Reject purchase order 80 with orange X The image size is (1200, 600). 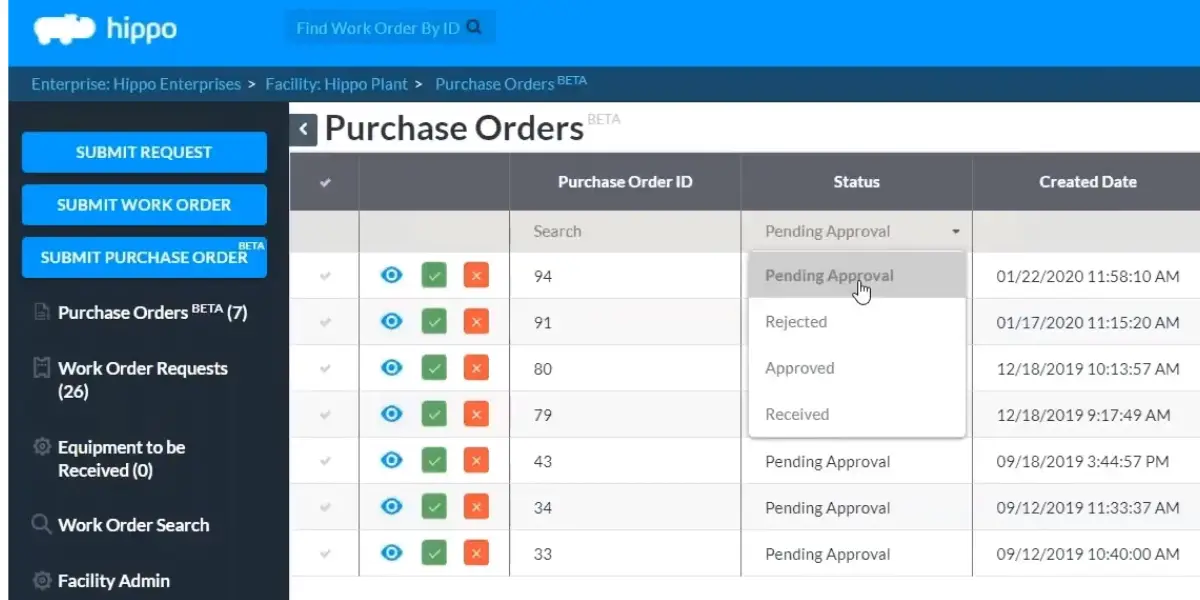point(476,368)
